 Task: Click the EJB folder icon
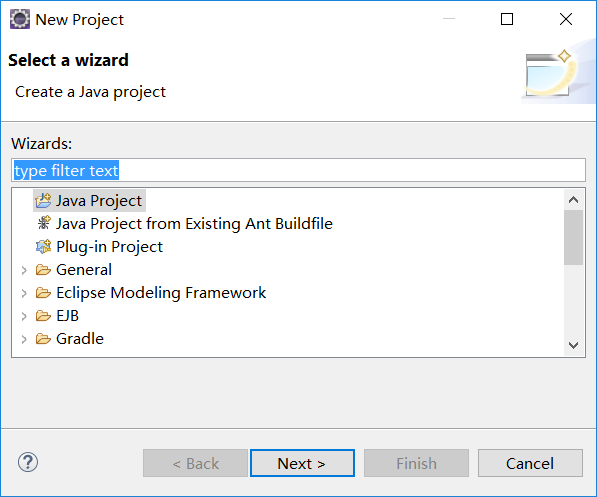tap(43, 316)
